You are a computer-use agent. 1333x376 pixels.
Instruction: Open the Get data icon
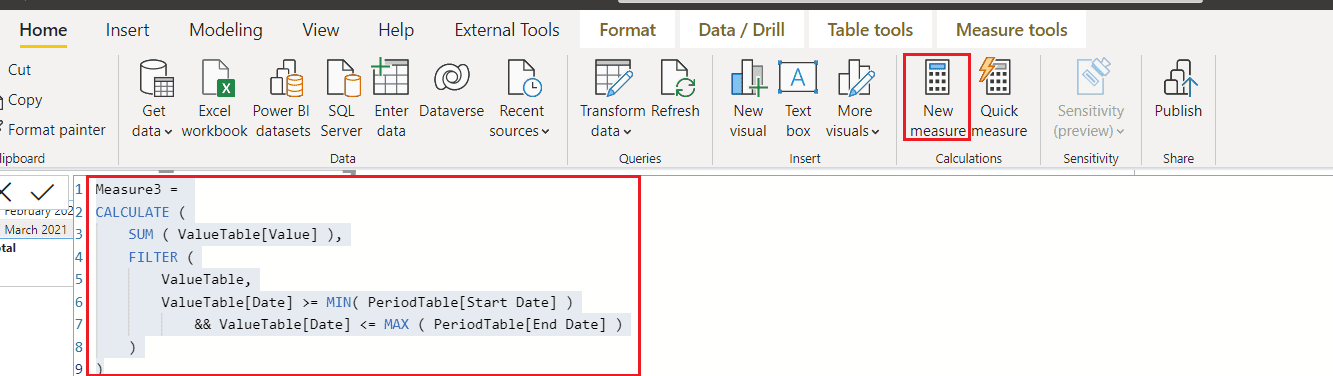[154, 79]
